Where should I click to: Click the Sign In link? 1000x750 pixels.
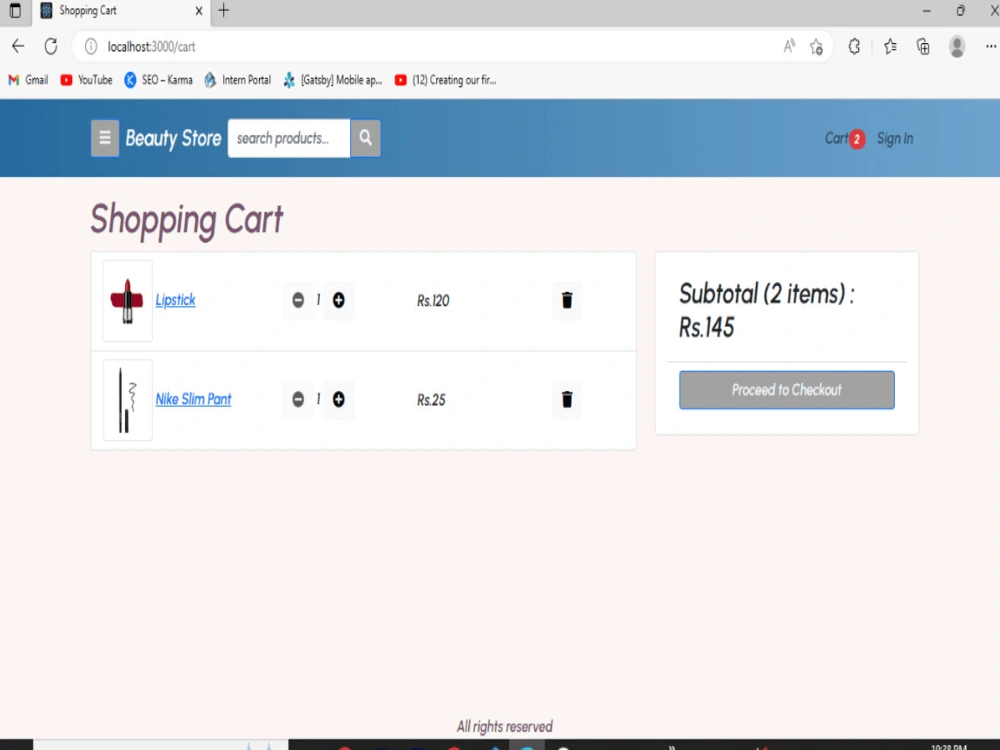click(895, 138)
